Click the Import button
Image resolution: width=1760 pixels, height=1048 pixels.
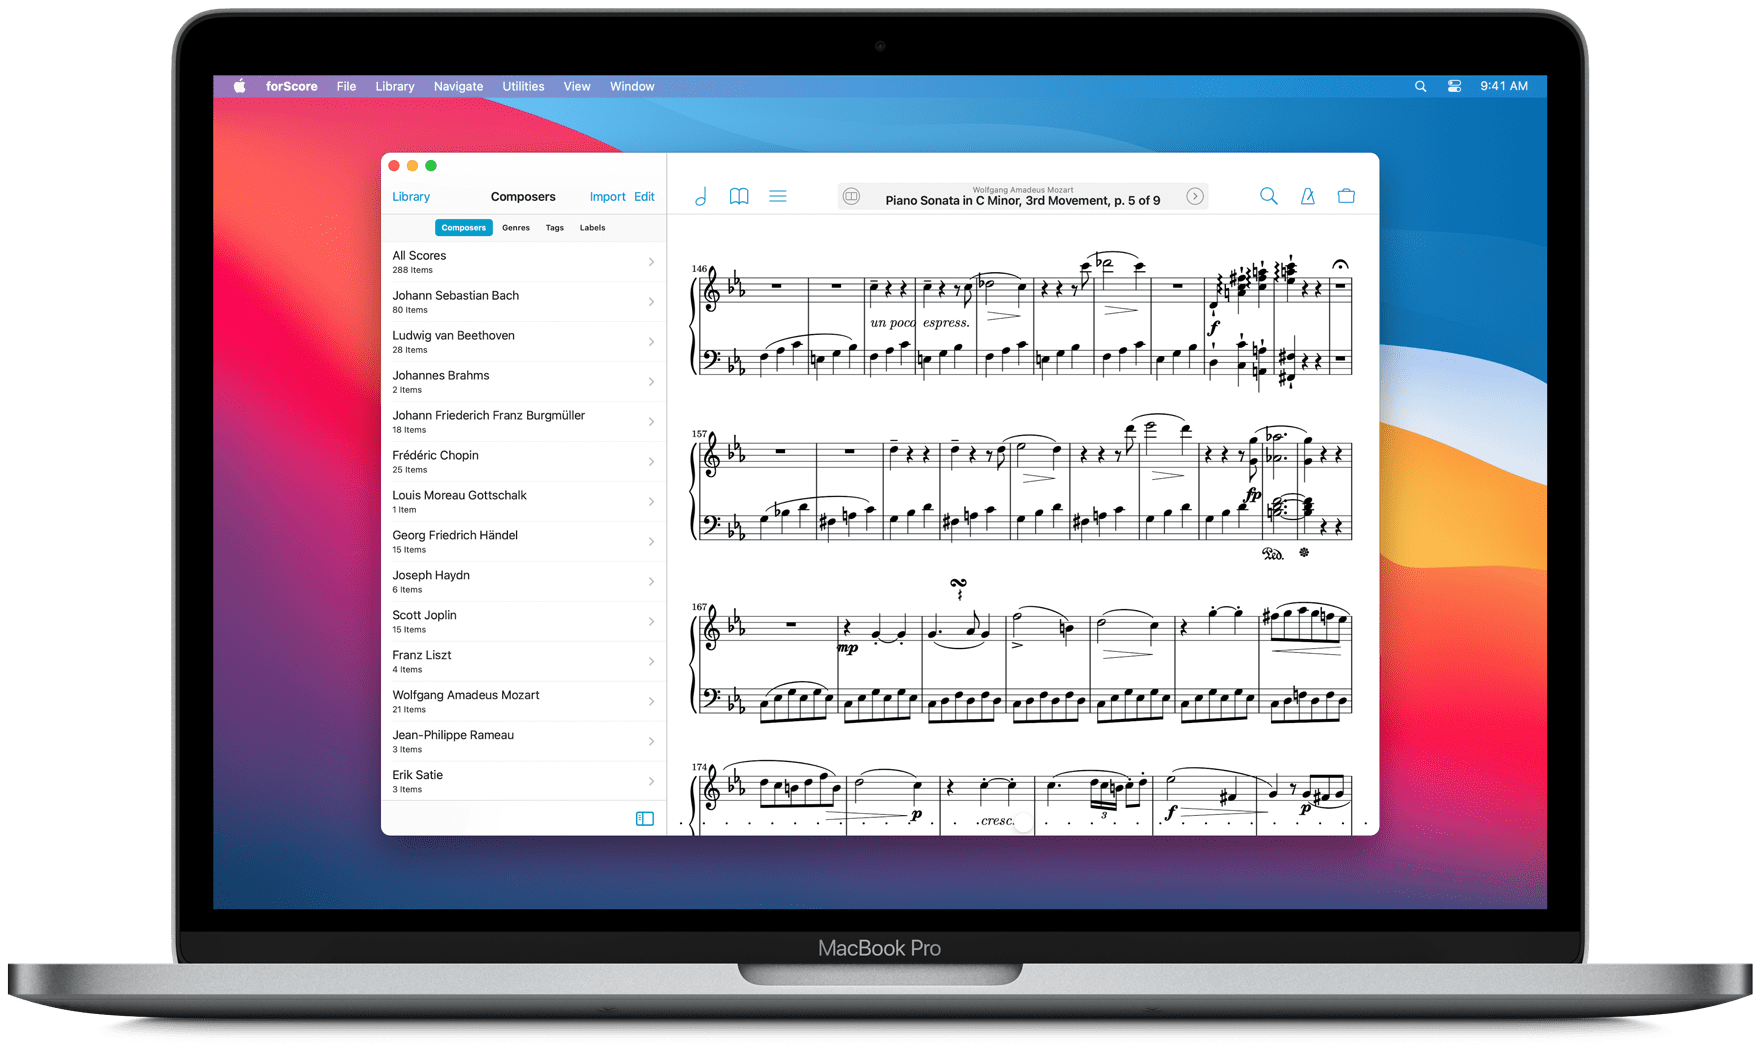(x=607, y=197)
